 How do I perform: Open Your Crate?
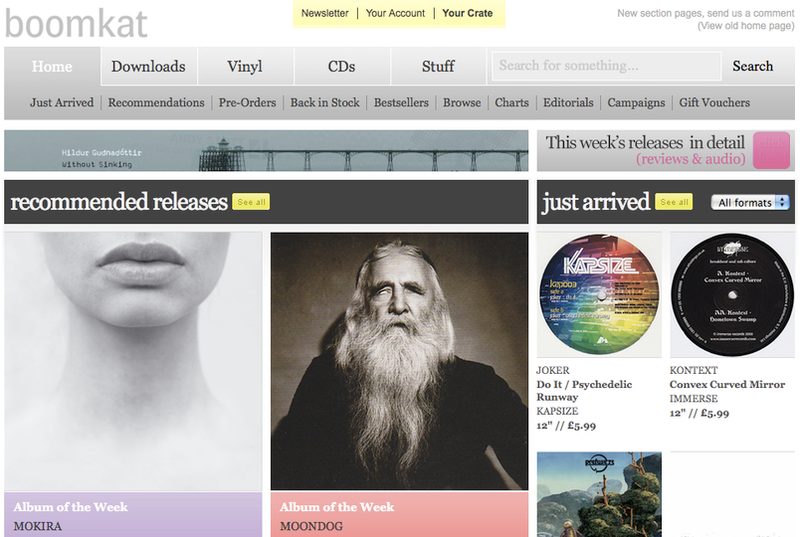[x=467, y=13]
